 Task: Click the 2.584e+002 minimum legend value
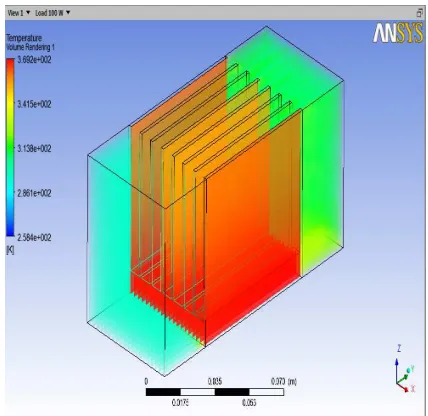pos(34,238)
